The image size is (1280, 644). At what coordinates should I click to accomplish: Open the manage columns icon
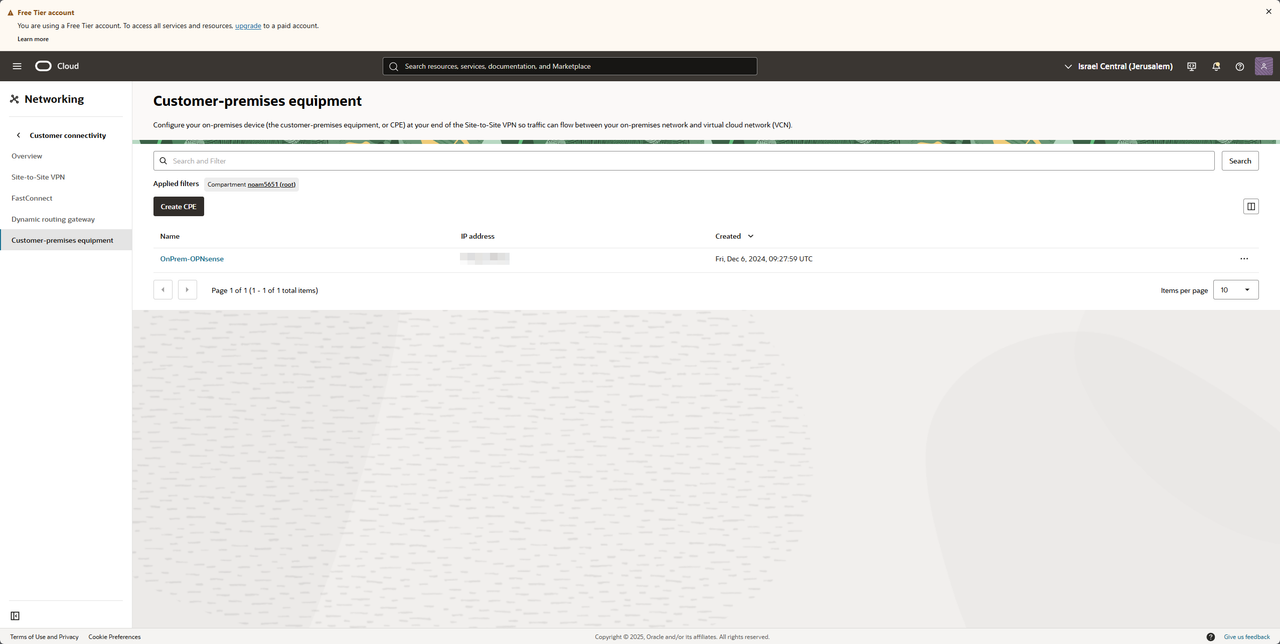coord(1250,206)
